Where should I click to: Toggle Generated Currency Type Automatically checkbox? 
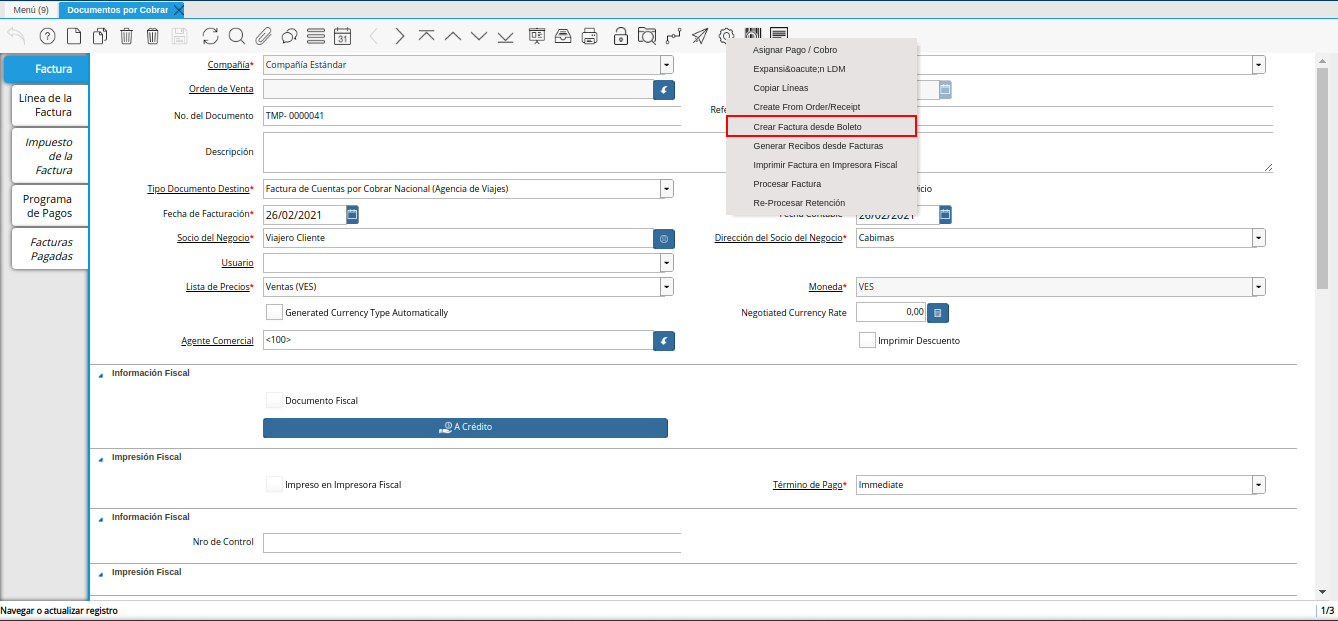point(274,312)
